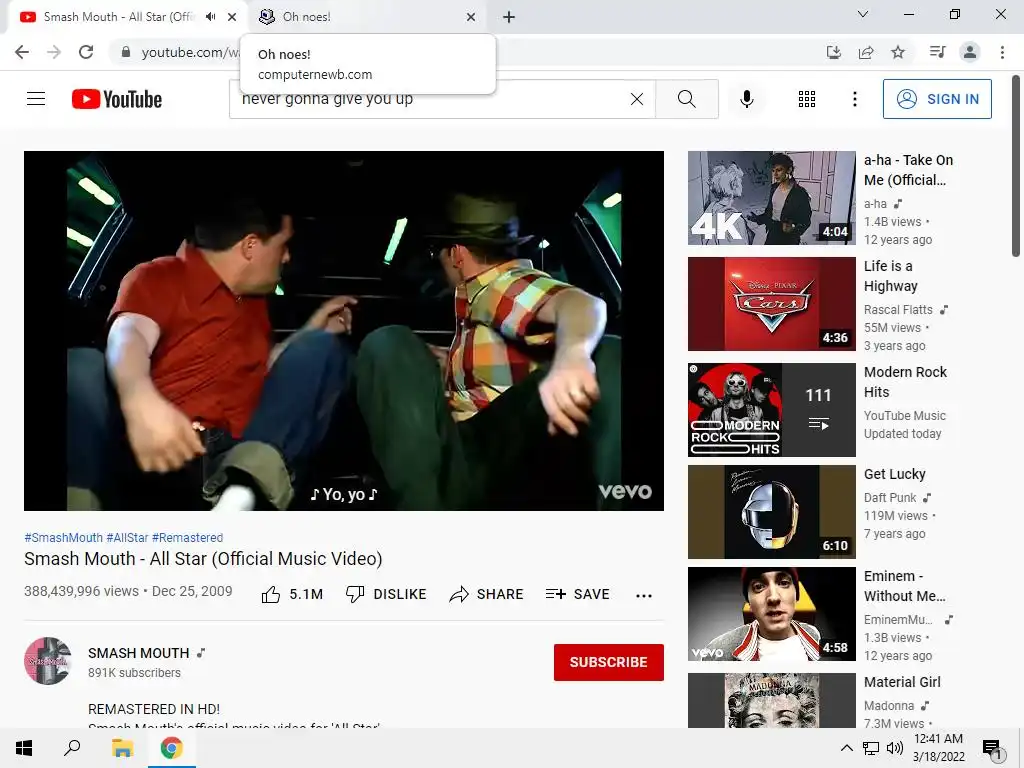The height and width of the screenshot is (768, 1024).
Task: Open taskbar search magnifier
Action: click(72, 748)
